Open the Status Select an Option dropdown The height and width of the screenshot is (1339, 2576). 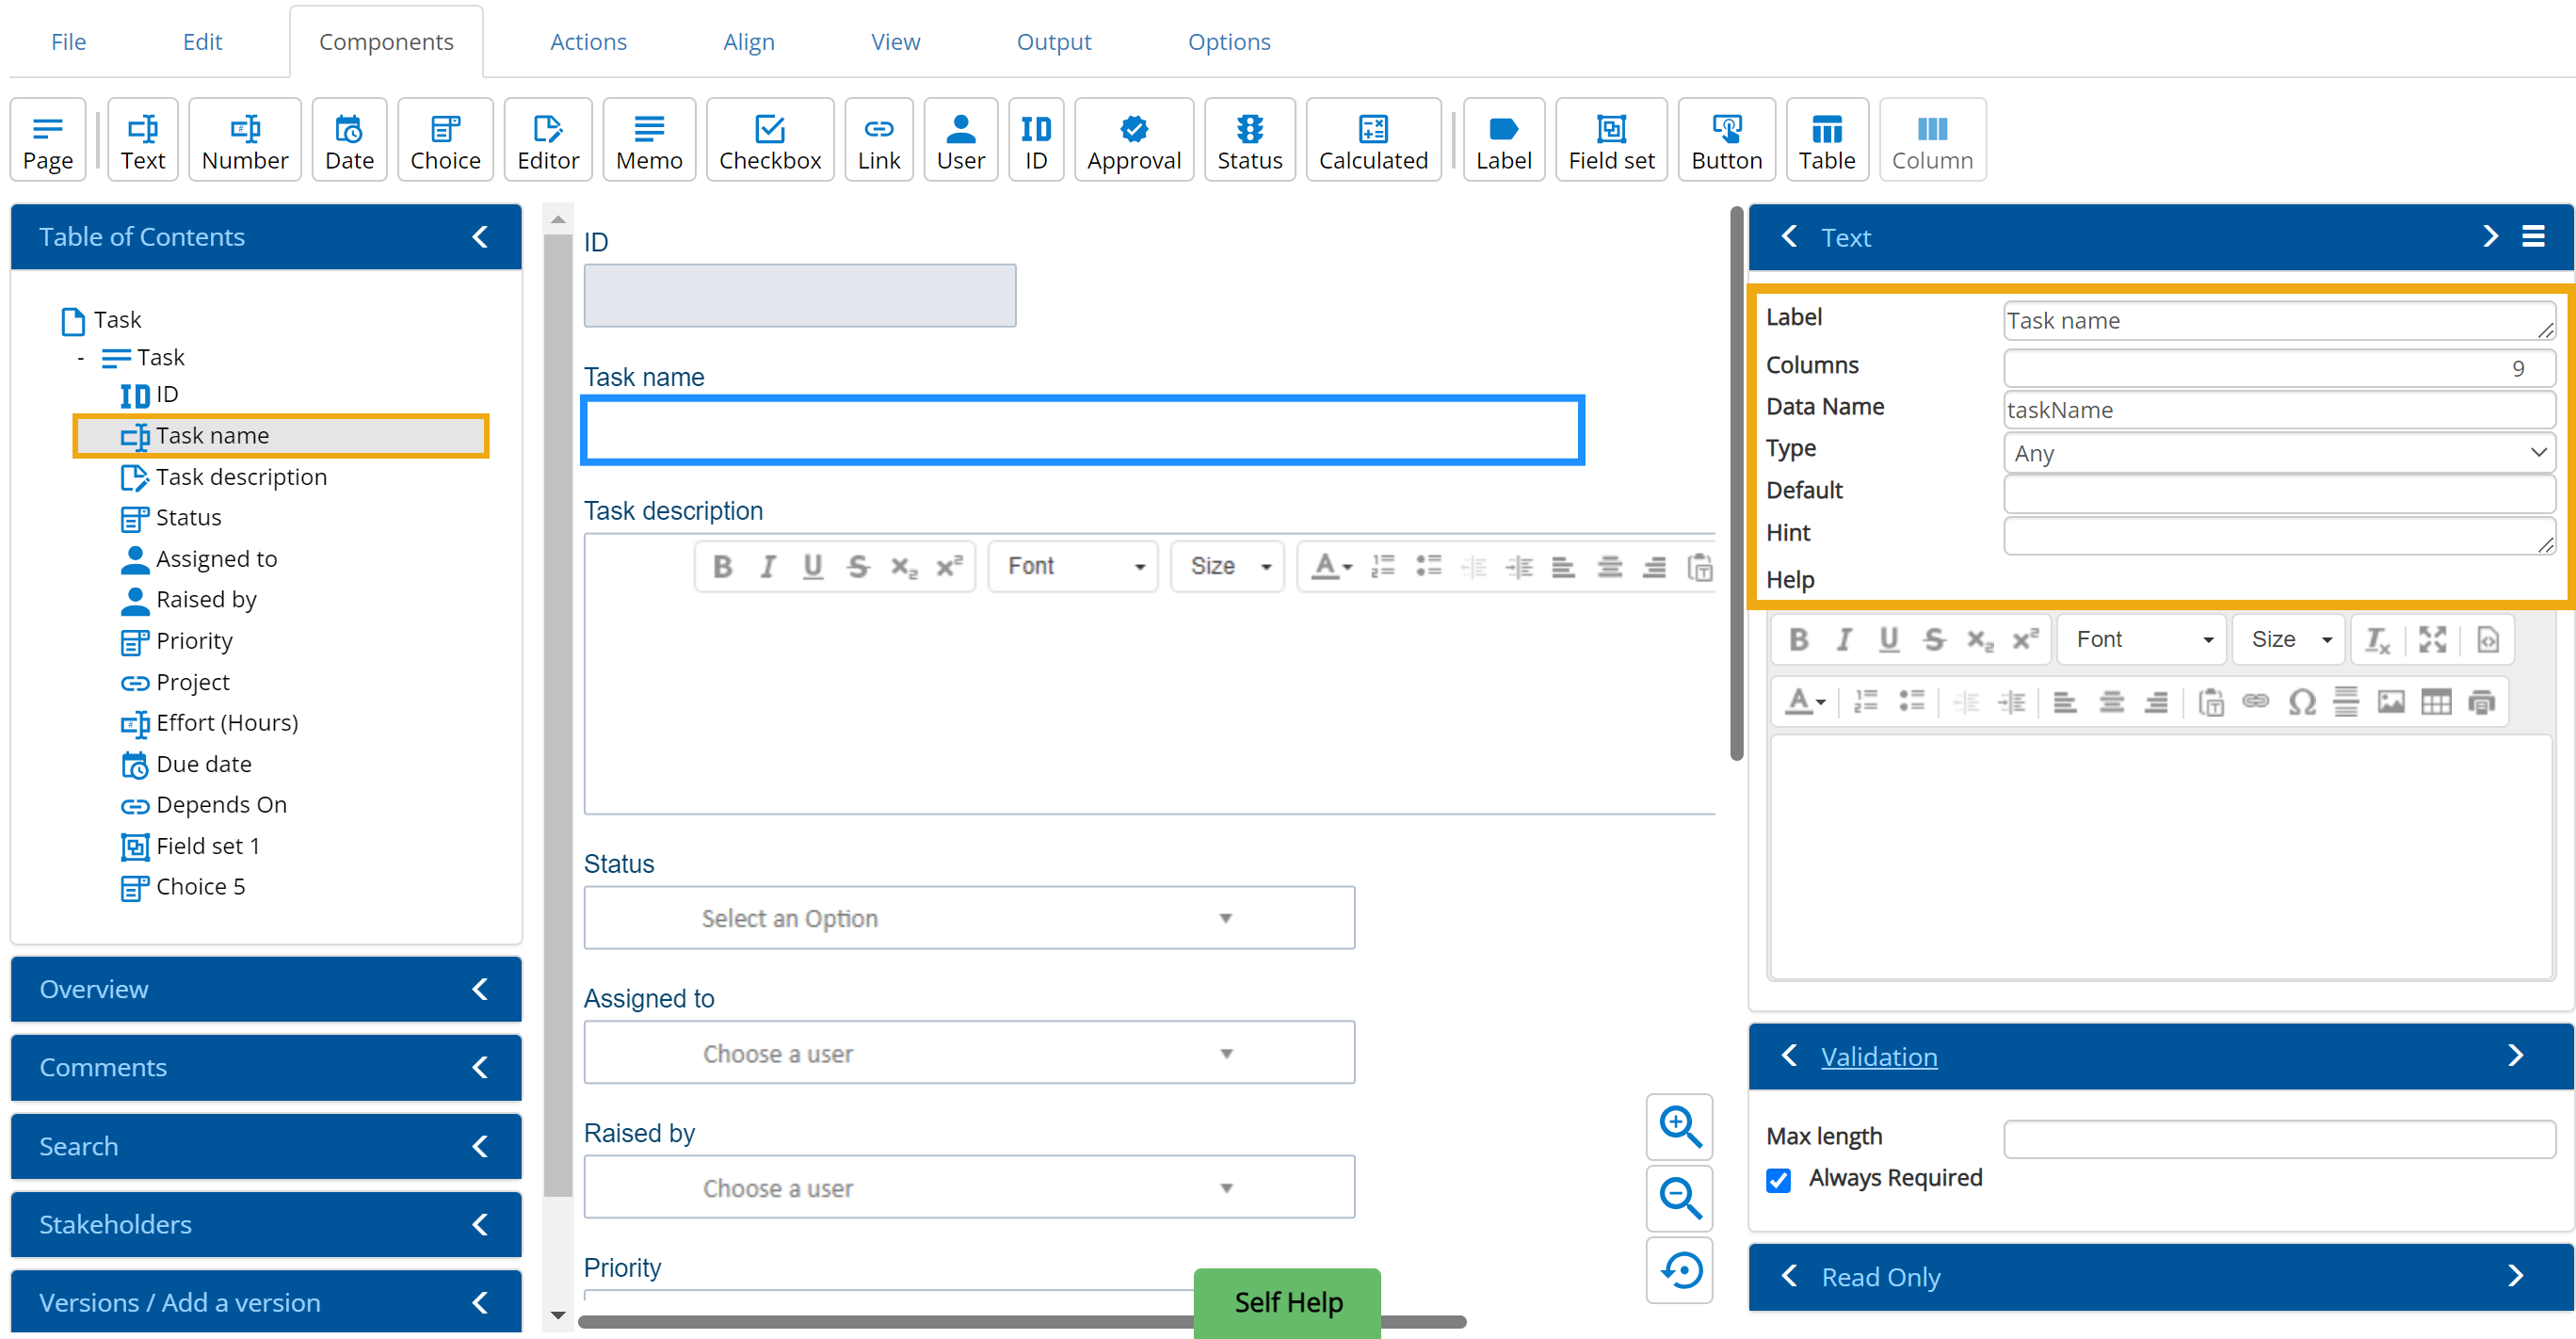coord(968,918)
